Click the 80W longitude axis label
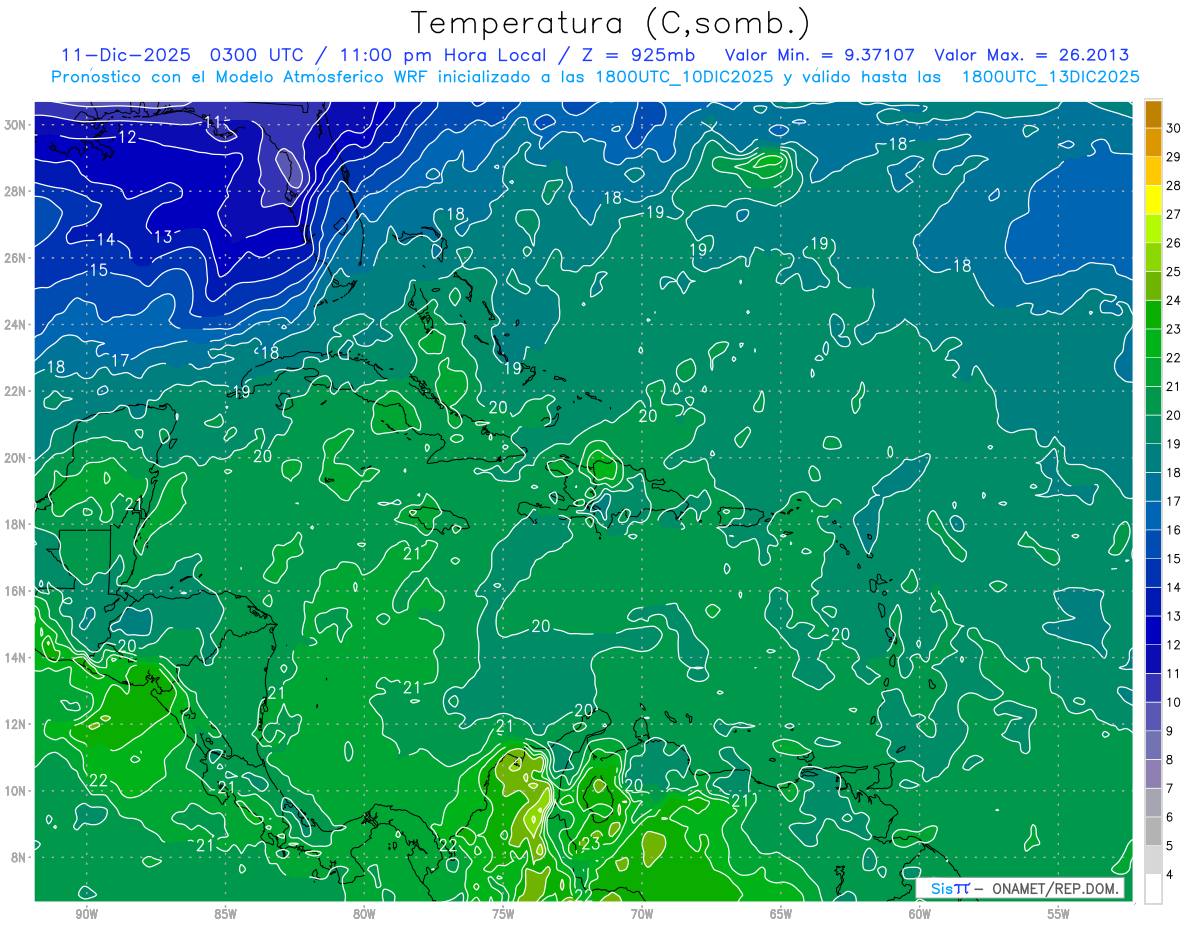The height and width of the screenshot is (927, 1200). pos(364,914)
